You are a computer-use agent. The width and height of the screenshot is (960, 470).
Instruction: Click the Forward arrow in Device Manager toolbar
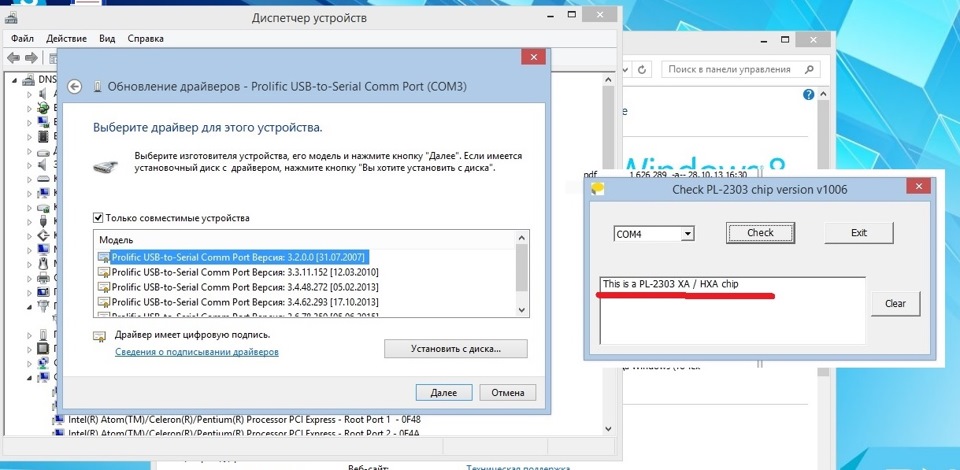point(31,58)
